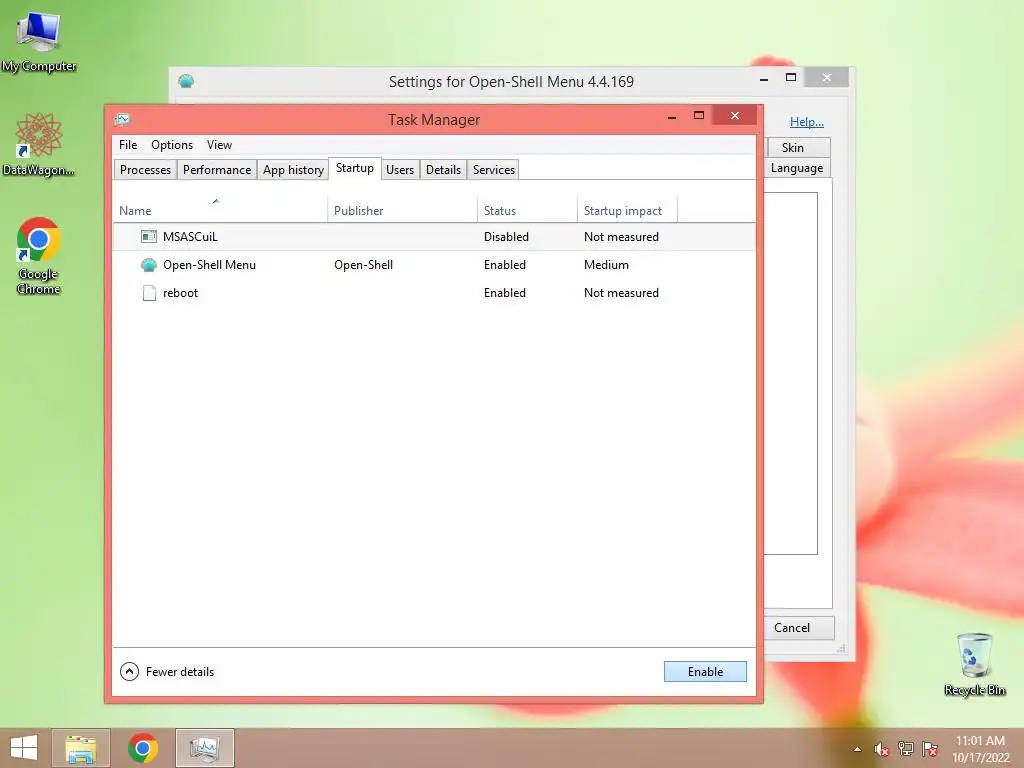
Task: Collapse with the Fewer details arrow
Action: 129,671
